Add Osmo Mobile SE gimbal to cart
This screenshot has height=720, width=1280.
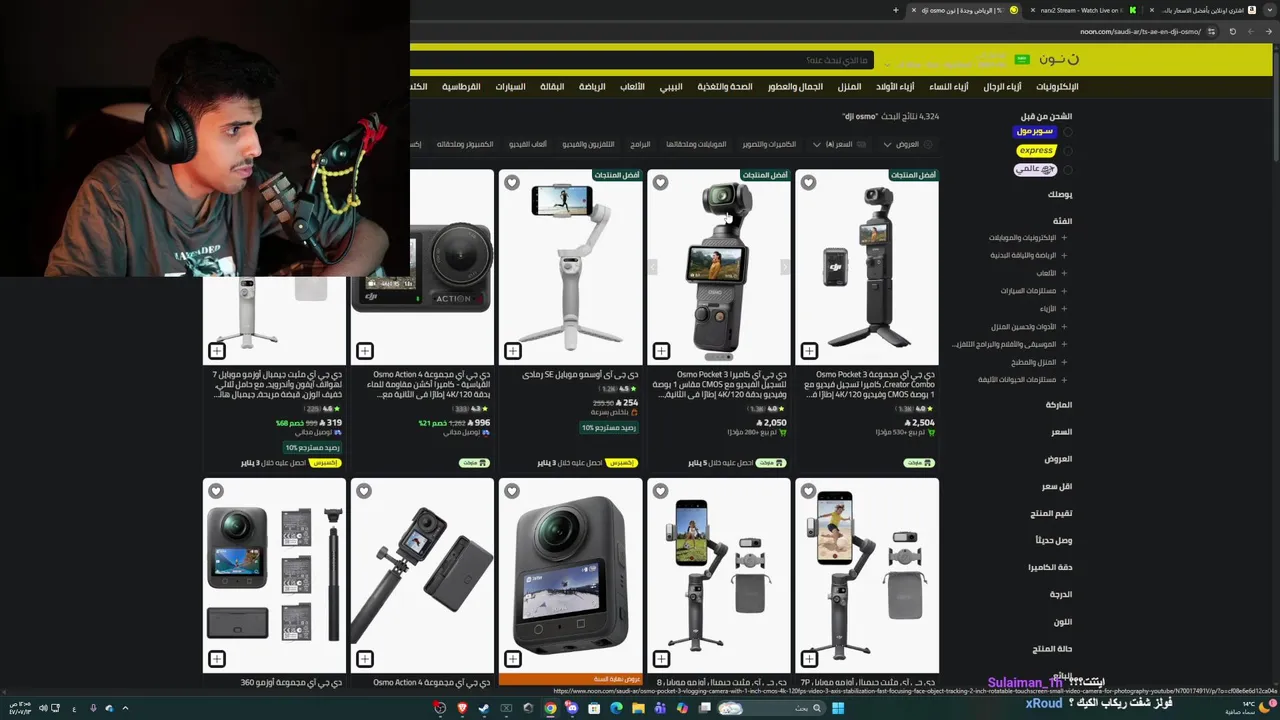click(x=513, y=351)
